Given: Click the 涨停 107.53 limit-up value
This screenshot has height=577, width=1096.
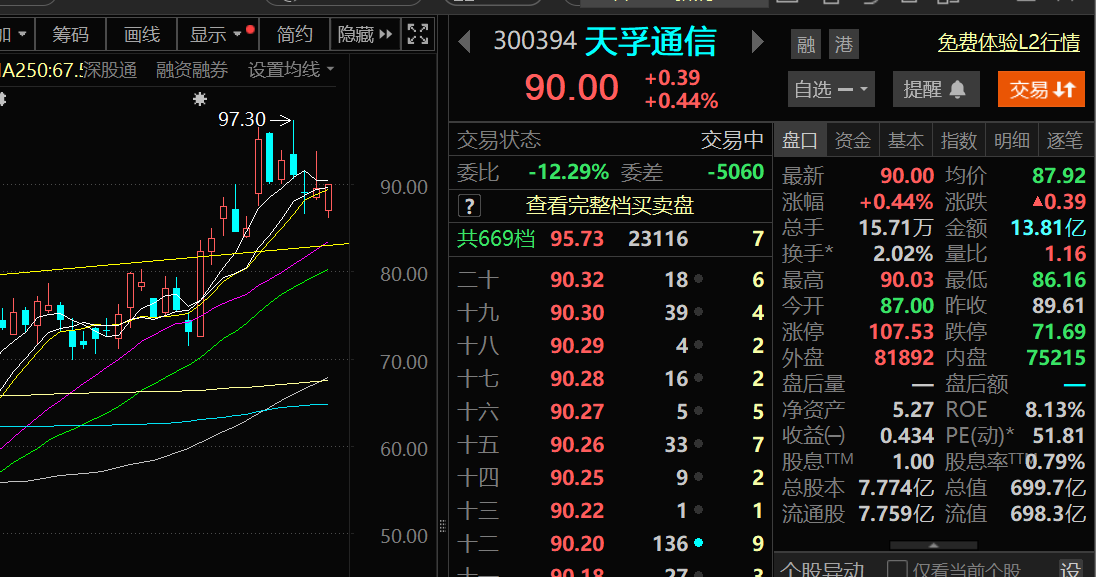Looking at the screenshot, I should tap(901, 332).
